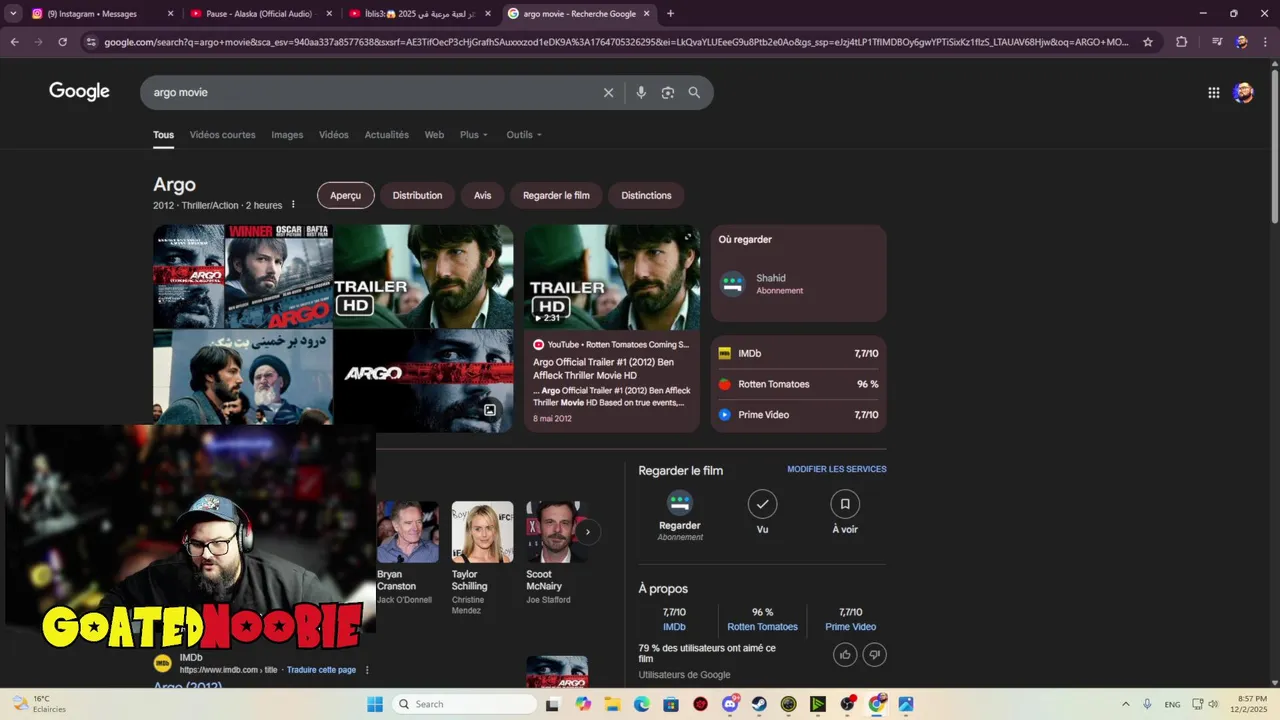The width and height of the screenshot is (1280, 720).
Task: Select the Regarder le film chip
Action: [x=556, y=195]
